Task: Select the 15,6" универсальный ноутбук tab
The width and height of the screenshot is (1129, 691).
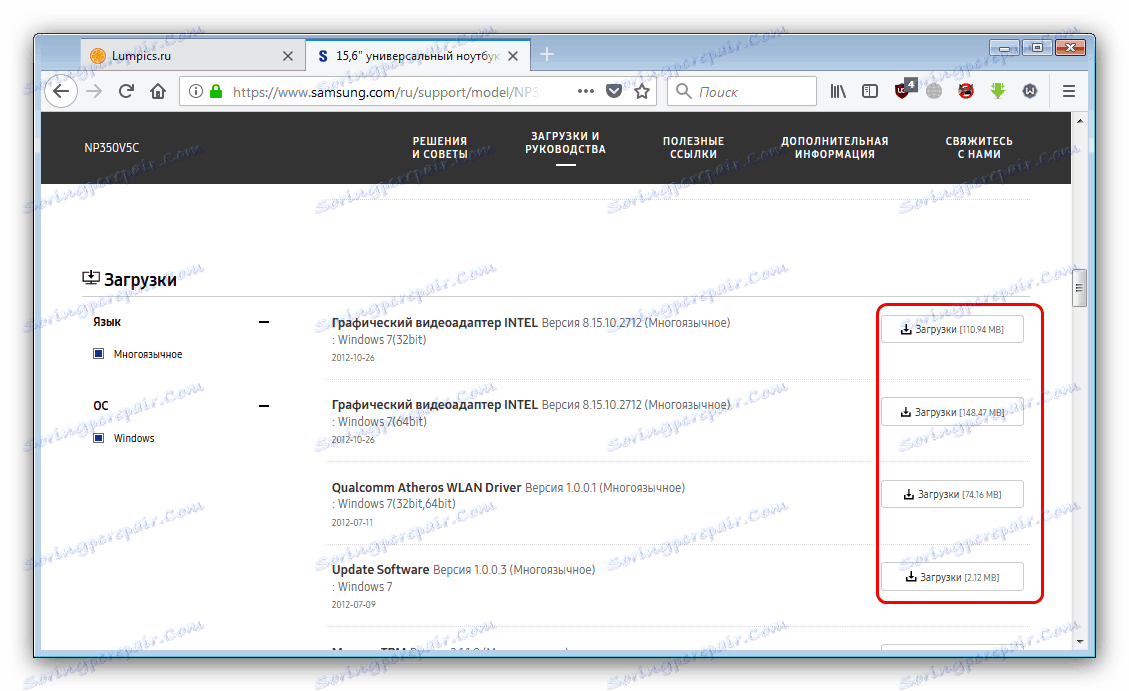Action: click(x=418, y=55)
